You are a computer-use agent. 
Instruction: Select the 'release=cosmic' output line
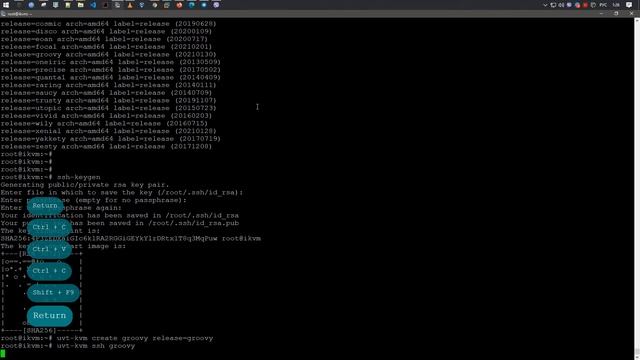pos(109,24)
